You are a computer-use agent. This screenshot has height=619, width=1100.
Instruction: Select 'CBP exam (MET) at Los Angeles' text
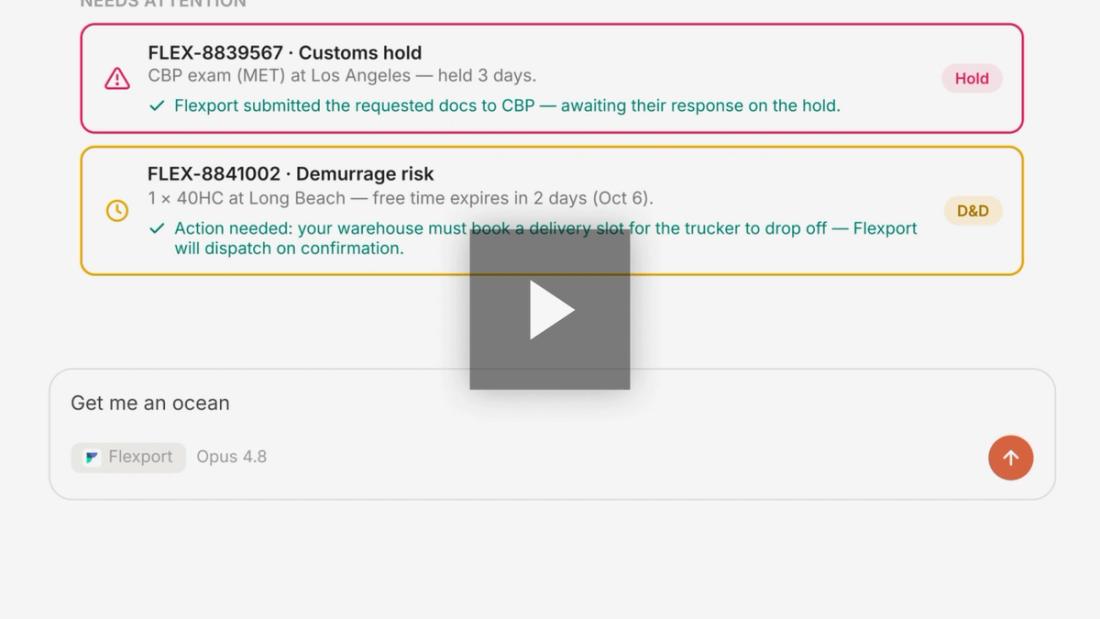pos(279,75)
